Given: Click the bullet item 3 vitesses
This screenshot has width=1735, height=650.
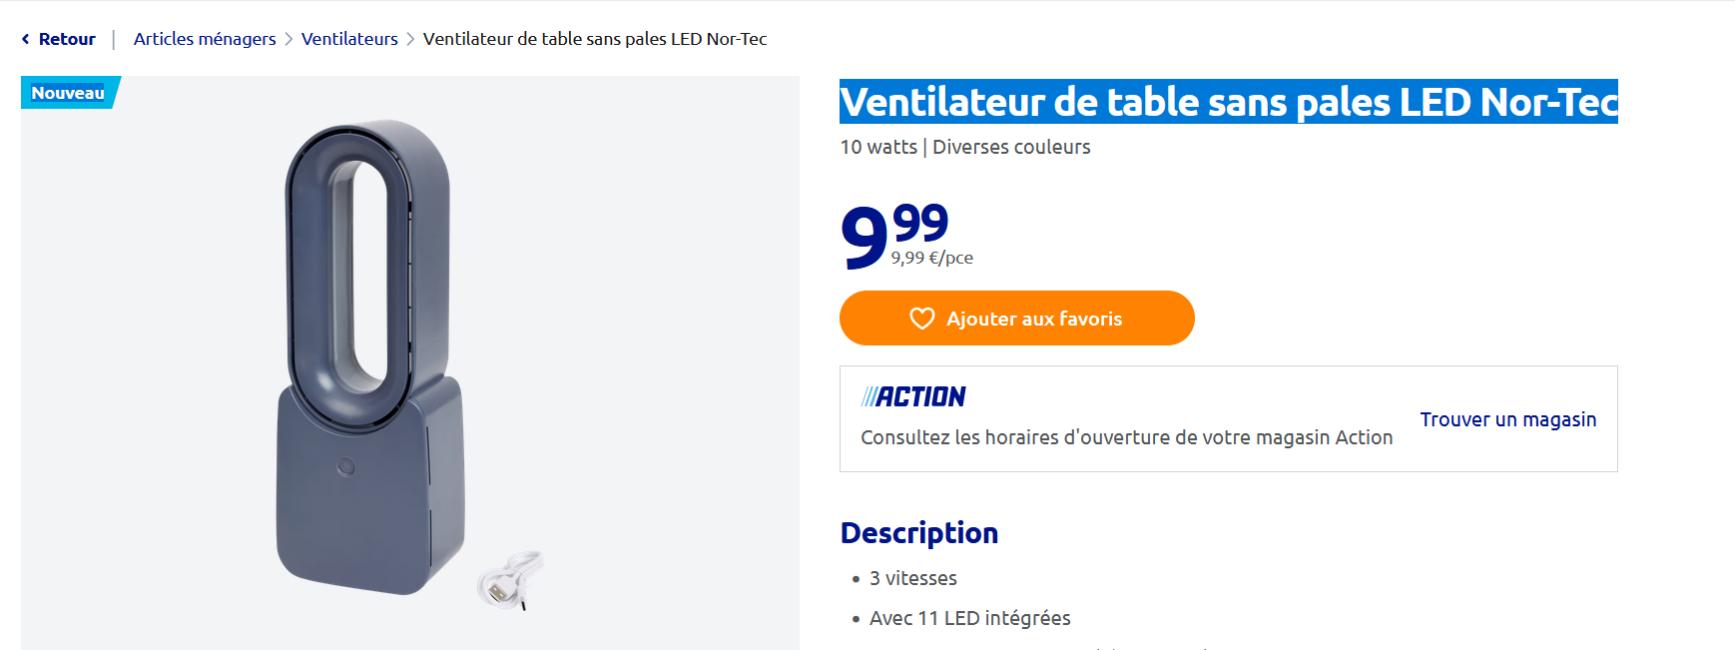Looking at the screenshot, I should click(x=912, y=578).
